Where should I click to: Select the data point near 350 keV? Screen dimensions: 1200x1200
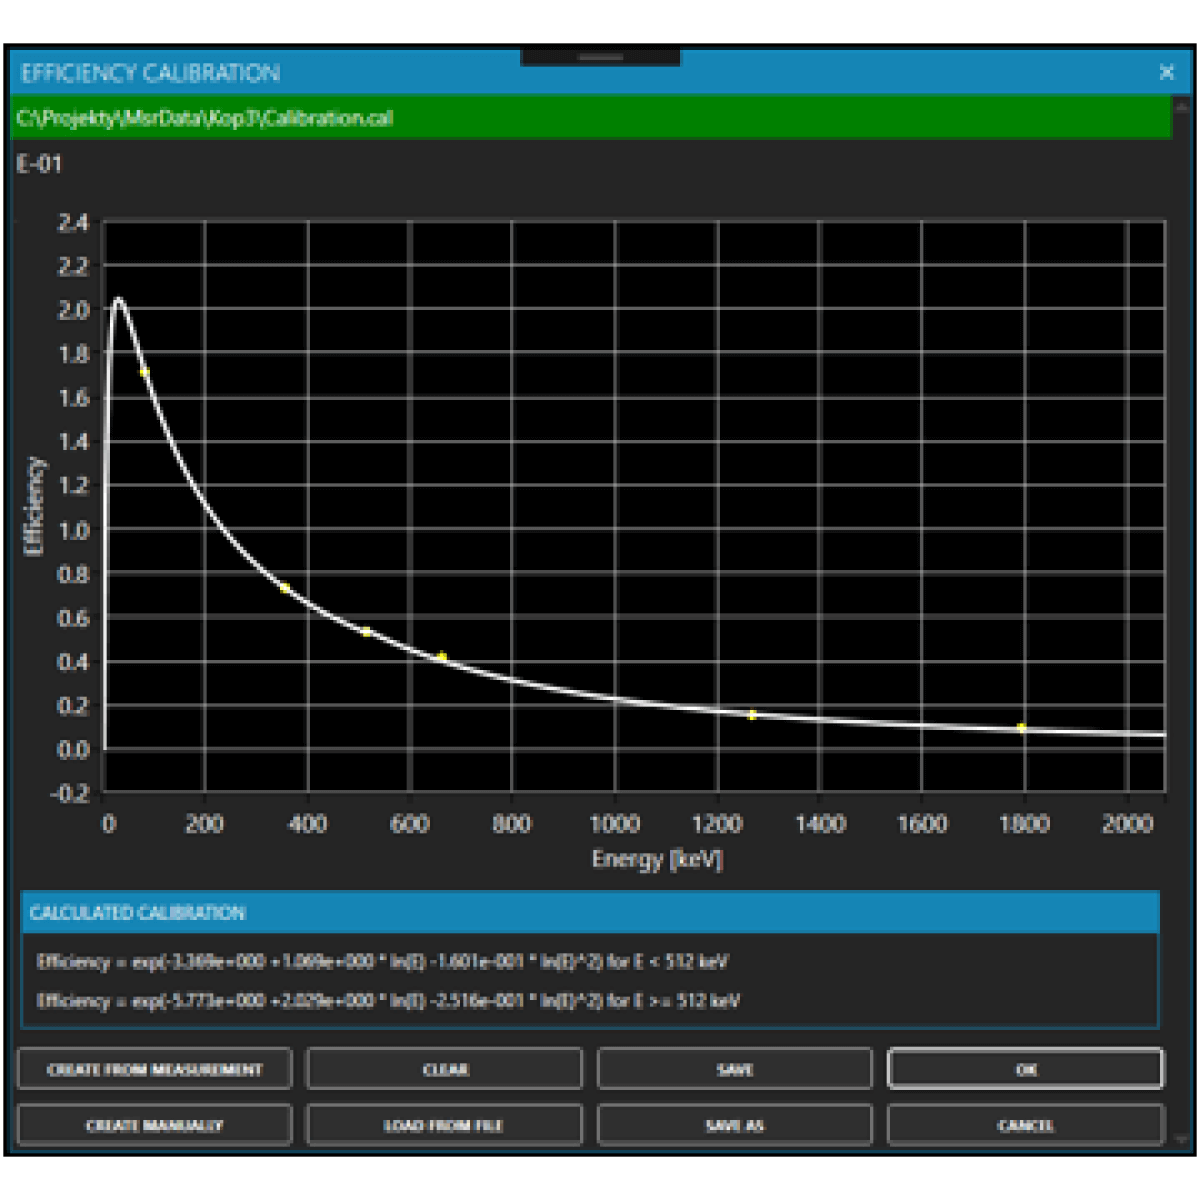pyautogui.click(x=285, y=588)
